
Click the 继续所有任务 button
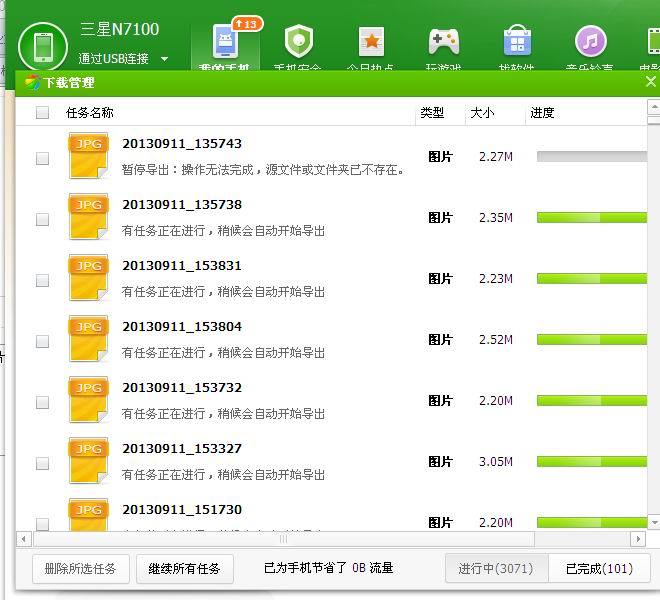click(x=185, y=569)
